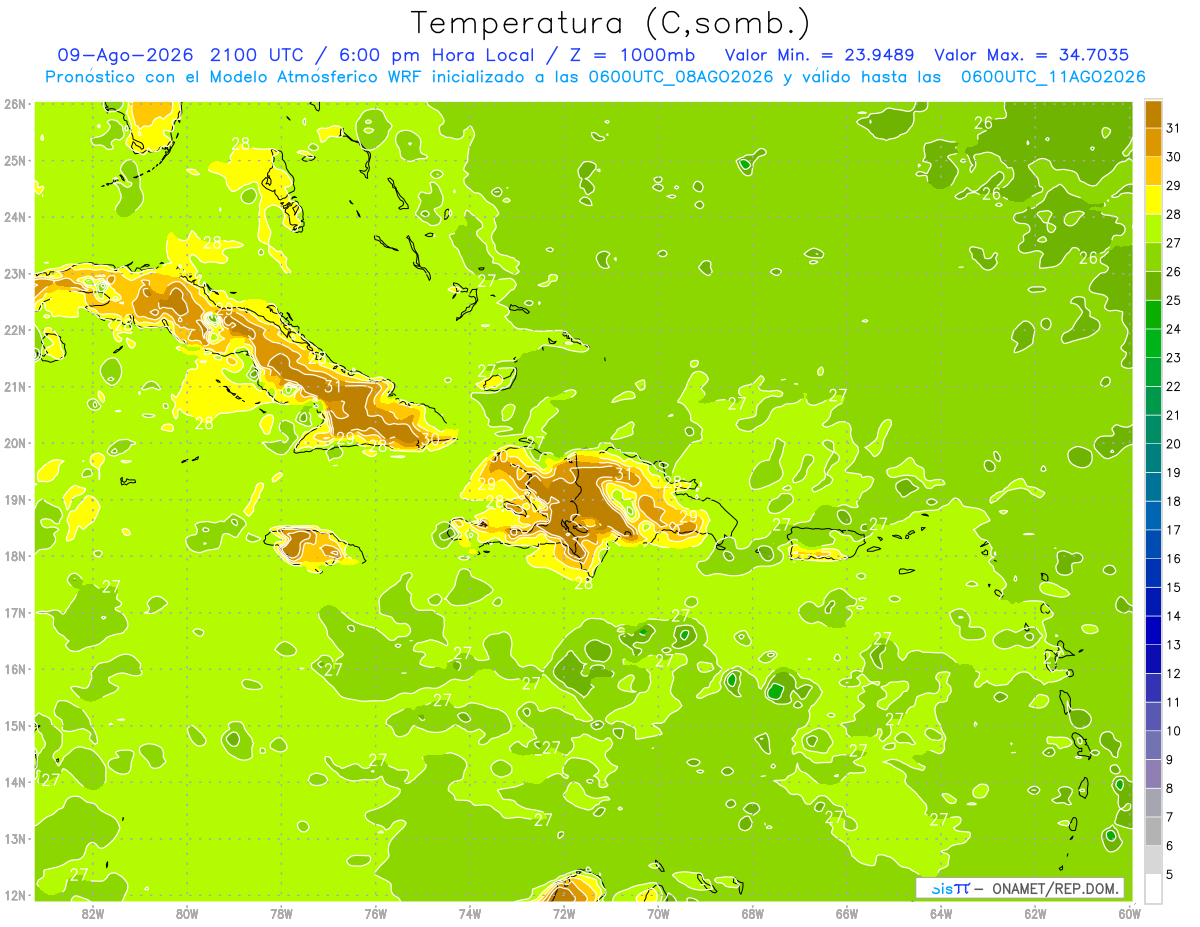Viewport: 1200px width, 927px height.
Task: Select the "Z = 1000mb" level text
Action: (629, 55)
